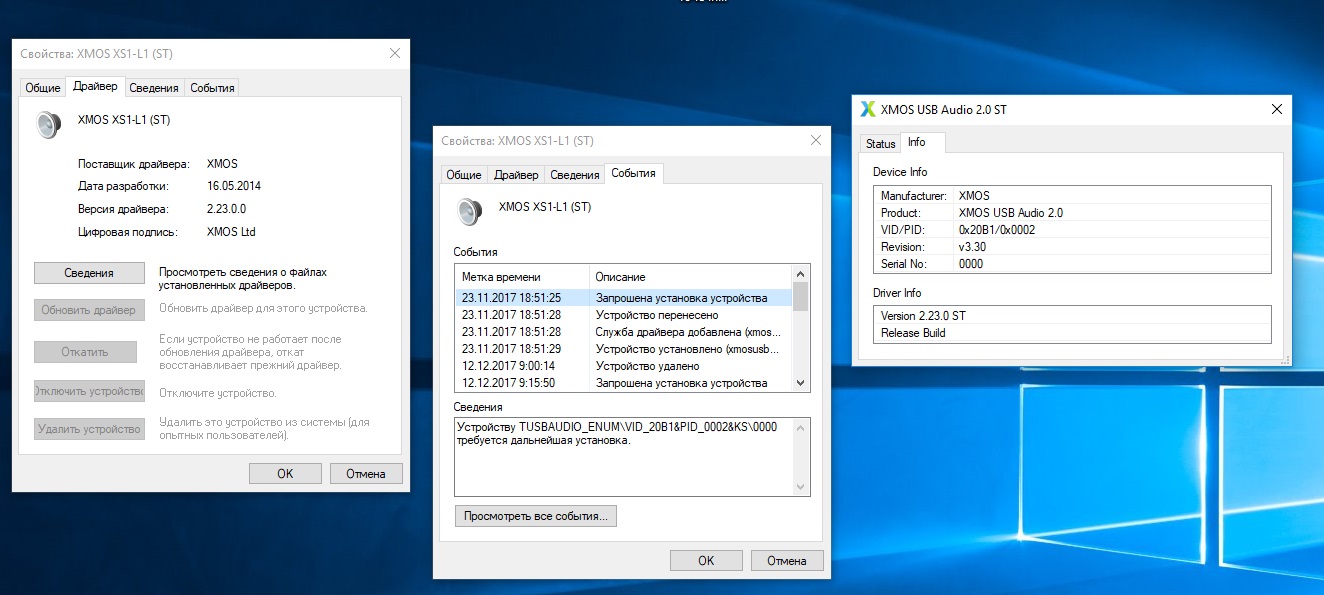Close the XMOS USB Audio 2.0 ST window
The image size is (1324, 595).
(x=1276, y=109)
